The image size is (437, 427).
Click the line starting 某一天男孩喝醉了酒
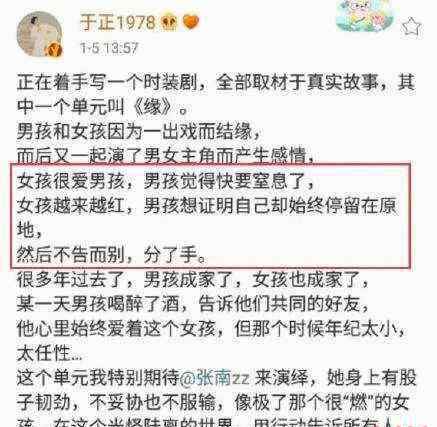[193, 304]
